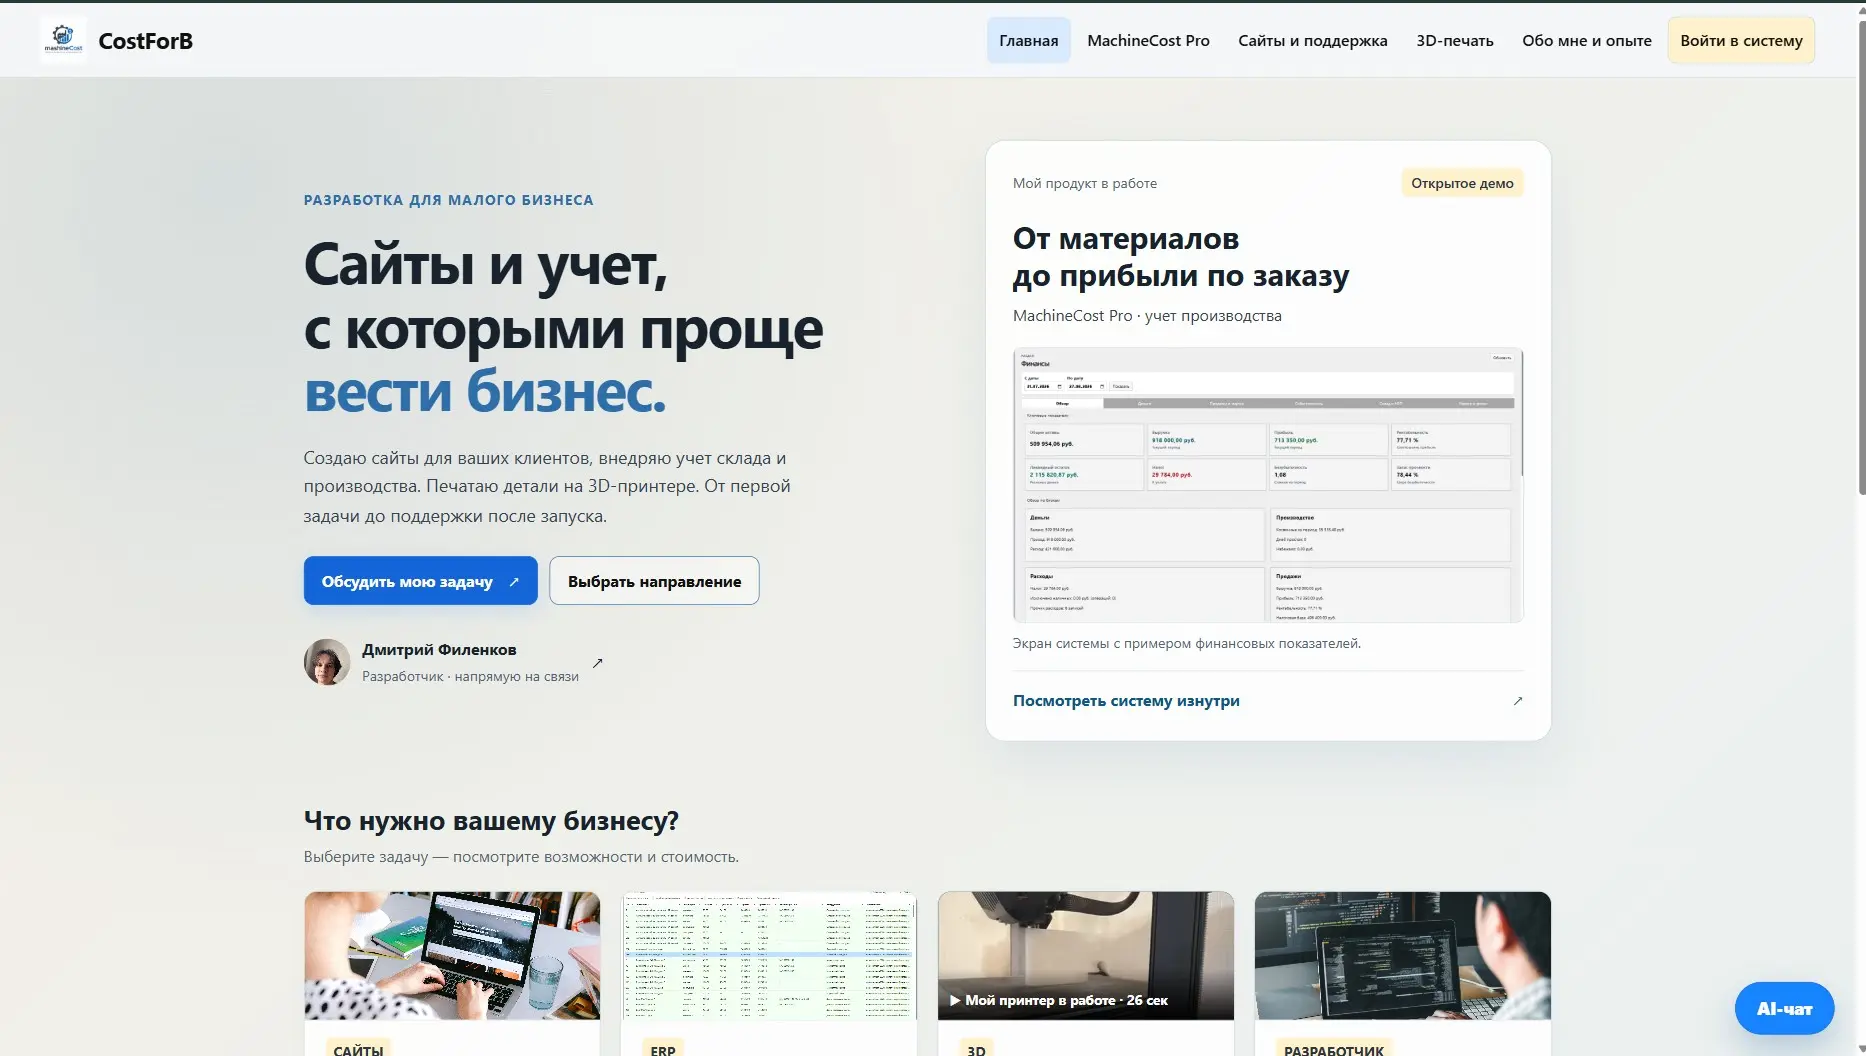Click Посмотреть систему изнутри link
Screen dimensions: 1866x1056
click(1126, 700)
